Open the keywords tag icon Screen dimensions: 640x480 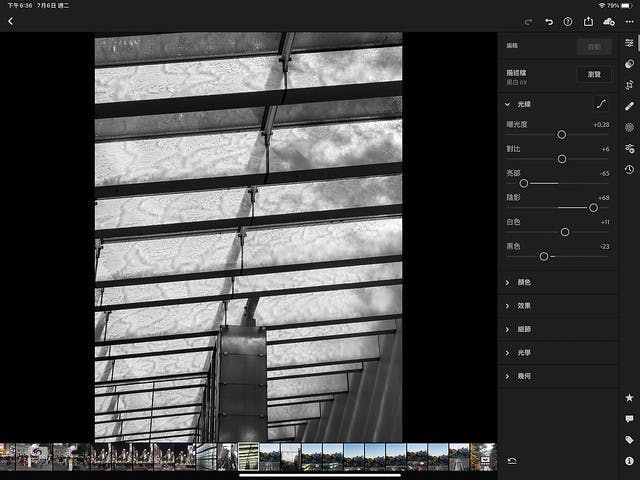[x=629, y=440]
